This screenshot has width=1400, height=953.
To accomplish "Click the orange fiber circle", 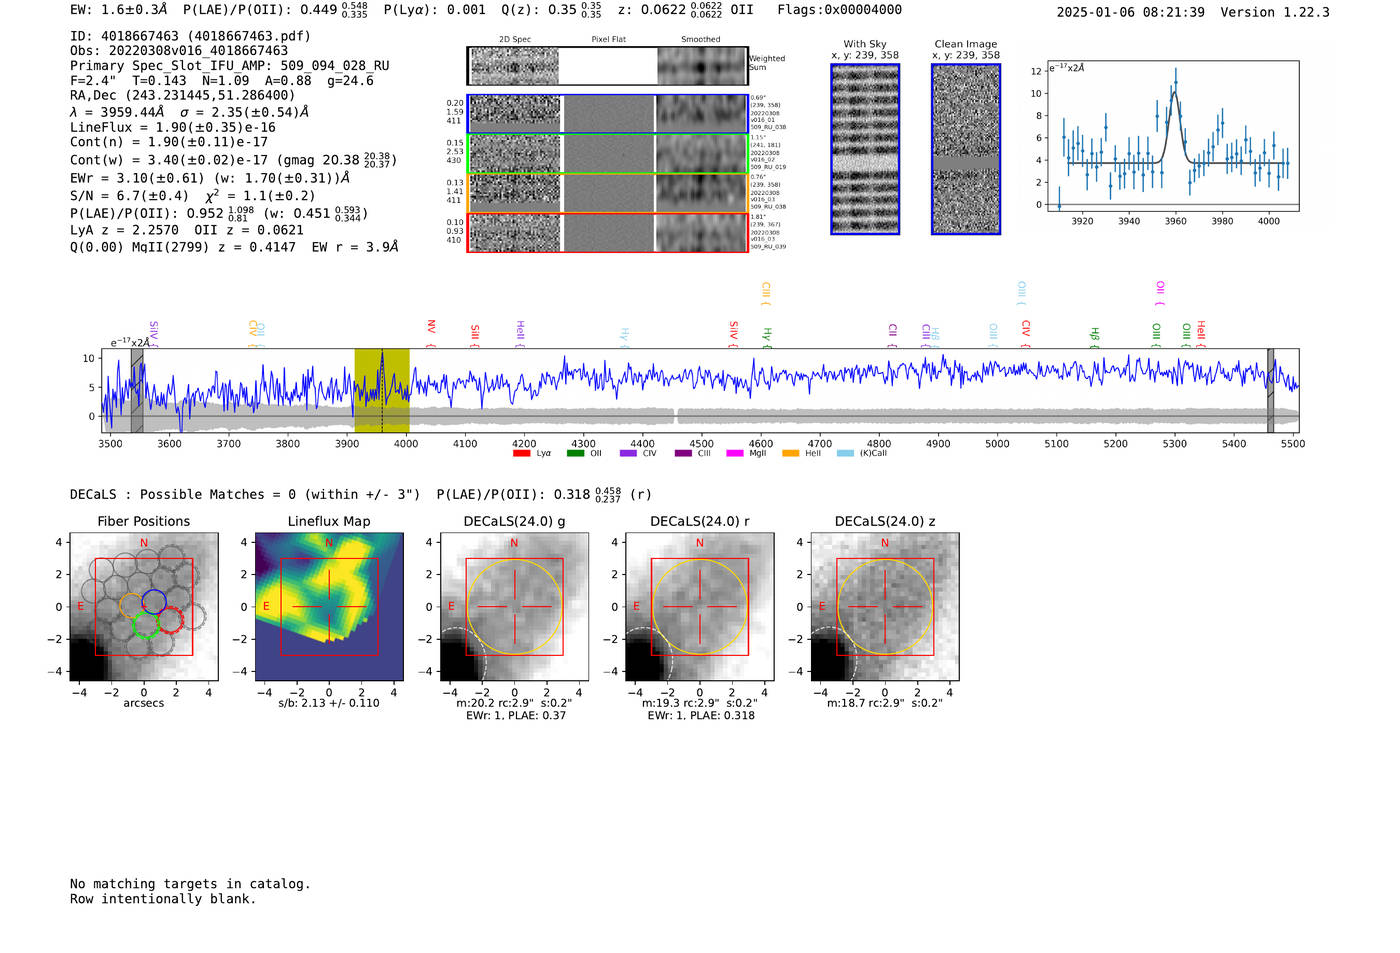I will pos(131,606).
